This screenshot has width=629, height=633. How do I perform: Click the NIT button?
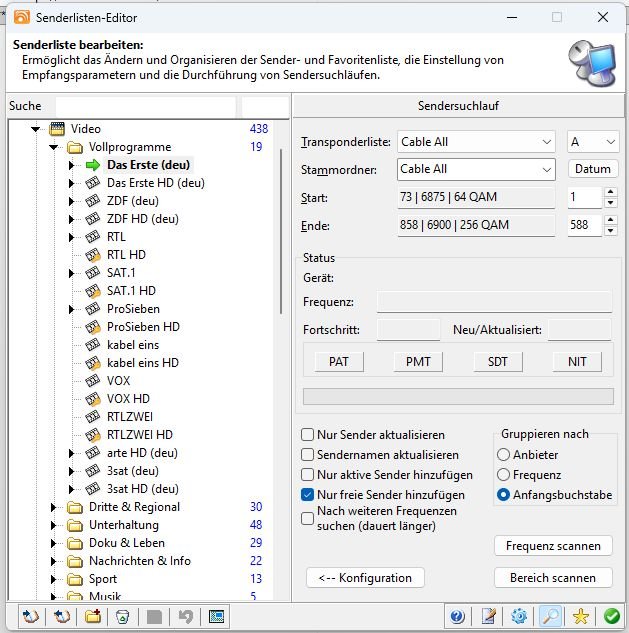577,361
